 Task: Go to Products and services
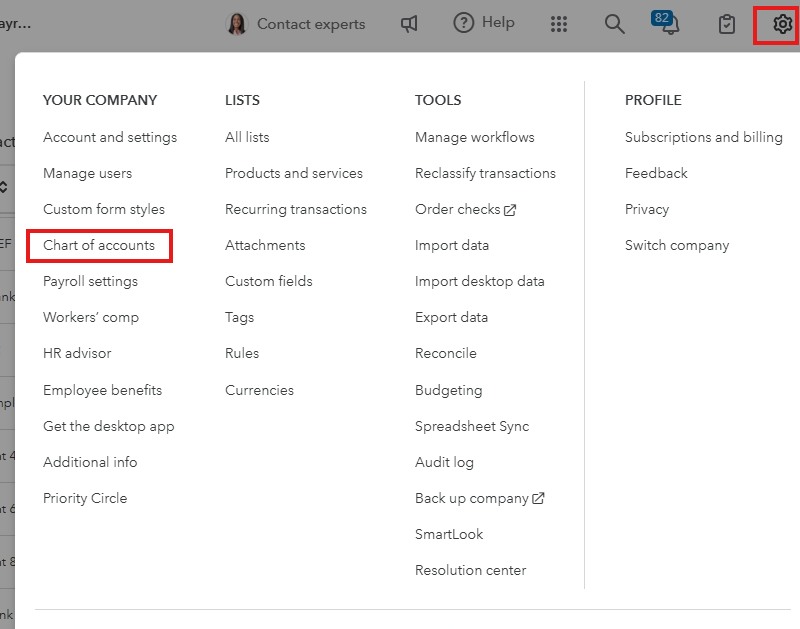point(294,173)
